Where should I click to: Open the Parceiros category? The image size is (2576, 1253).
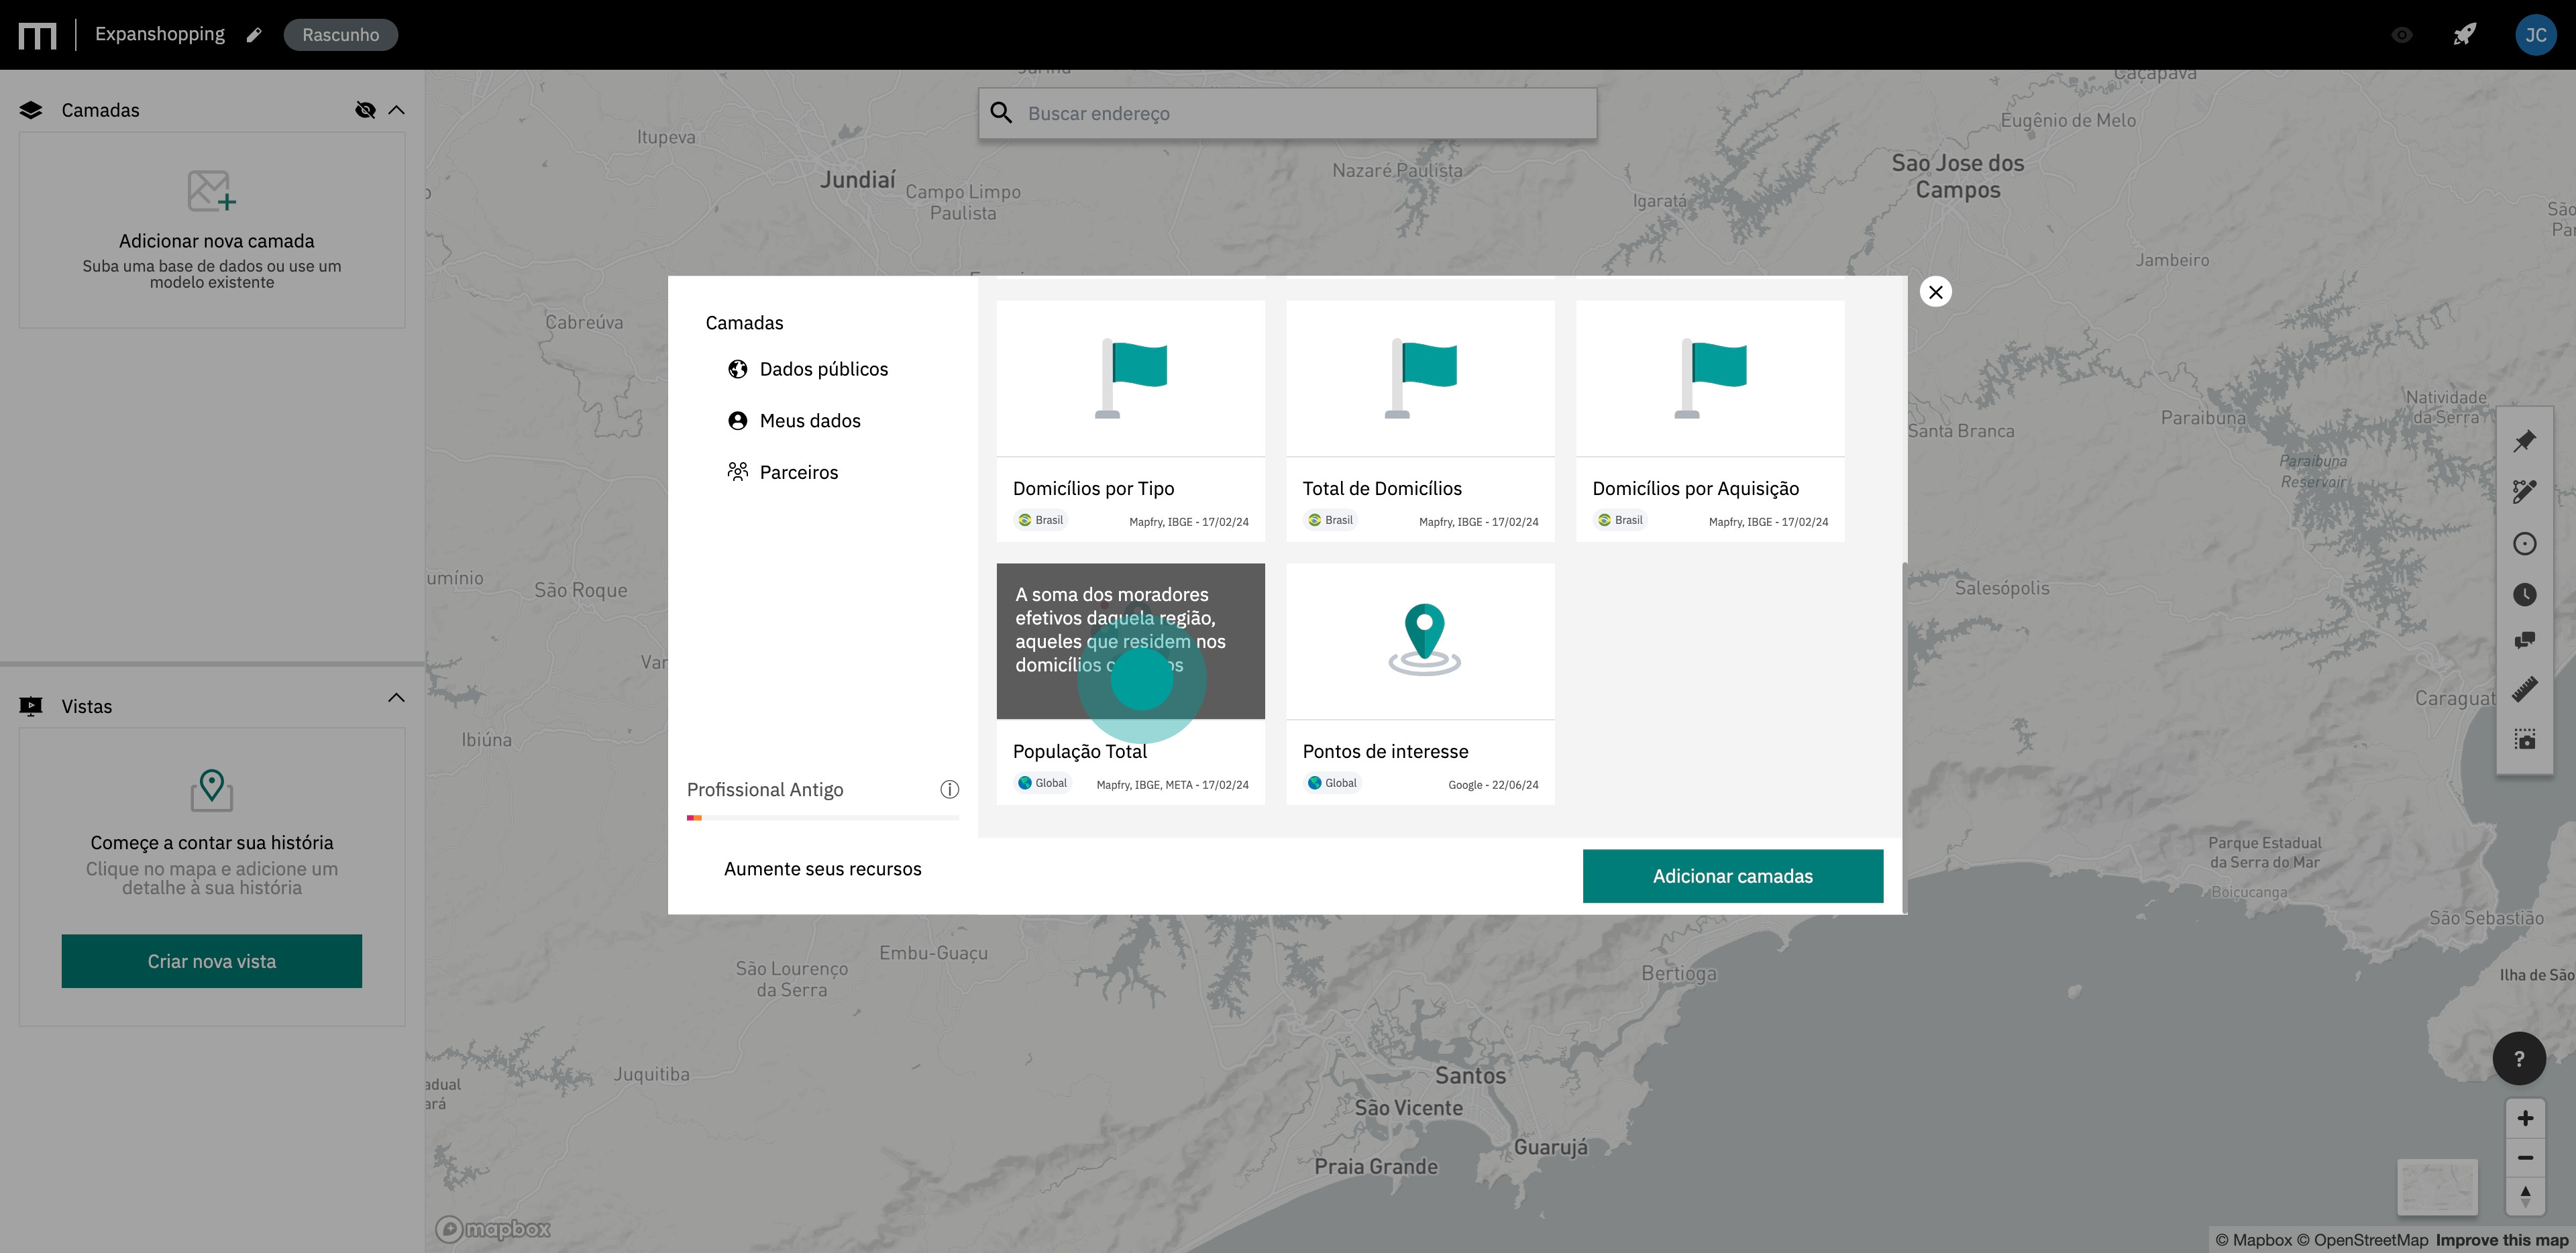pyautogui.click(x=798, y=472)
